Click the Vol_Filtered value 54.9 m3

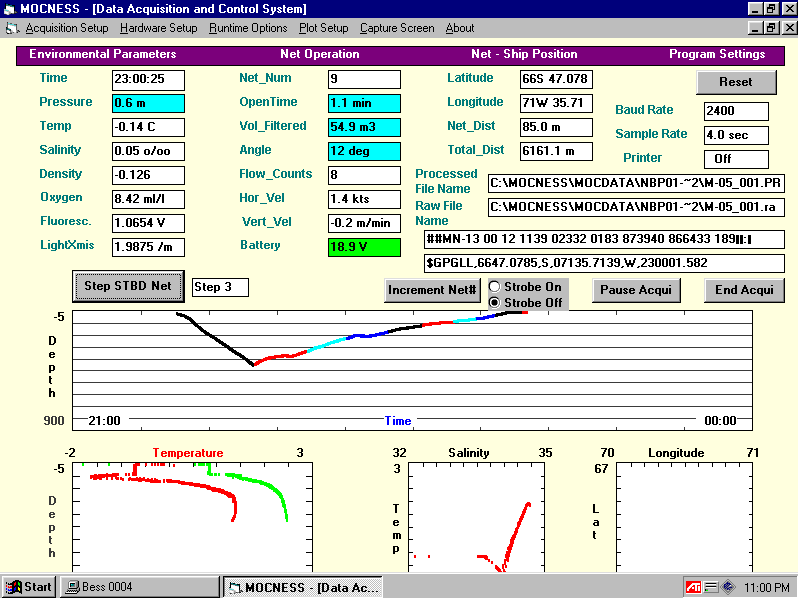click(x=364, y=127)
